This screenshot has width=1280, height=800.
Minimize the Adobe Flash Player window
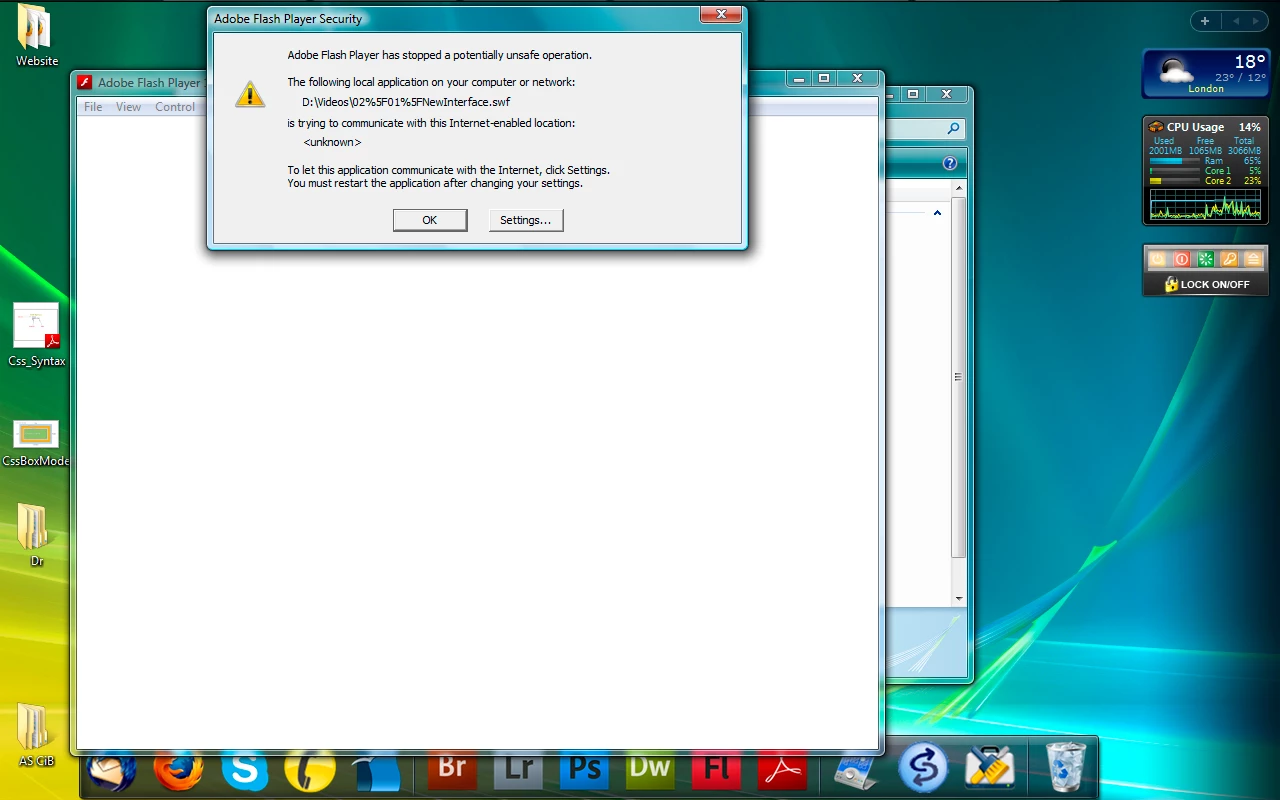pos(799,78)
